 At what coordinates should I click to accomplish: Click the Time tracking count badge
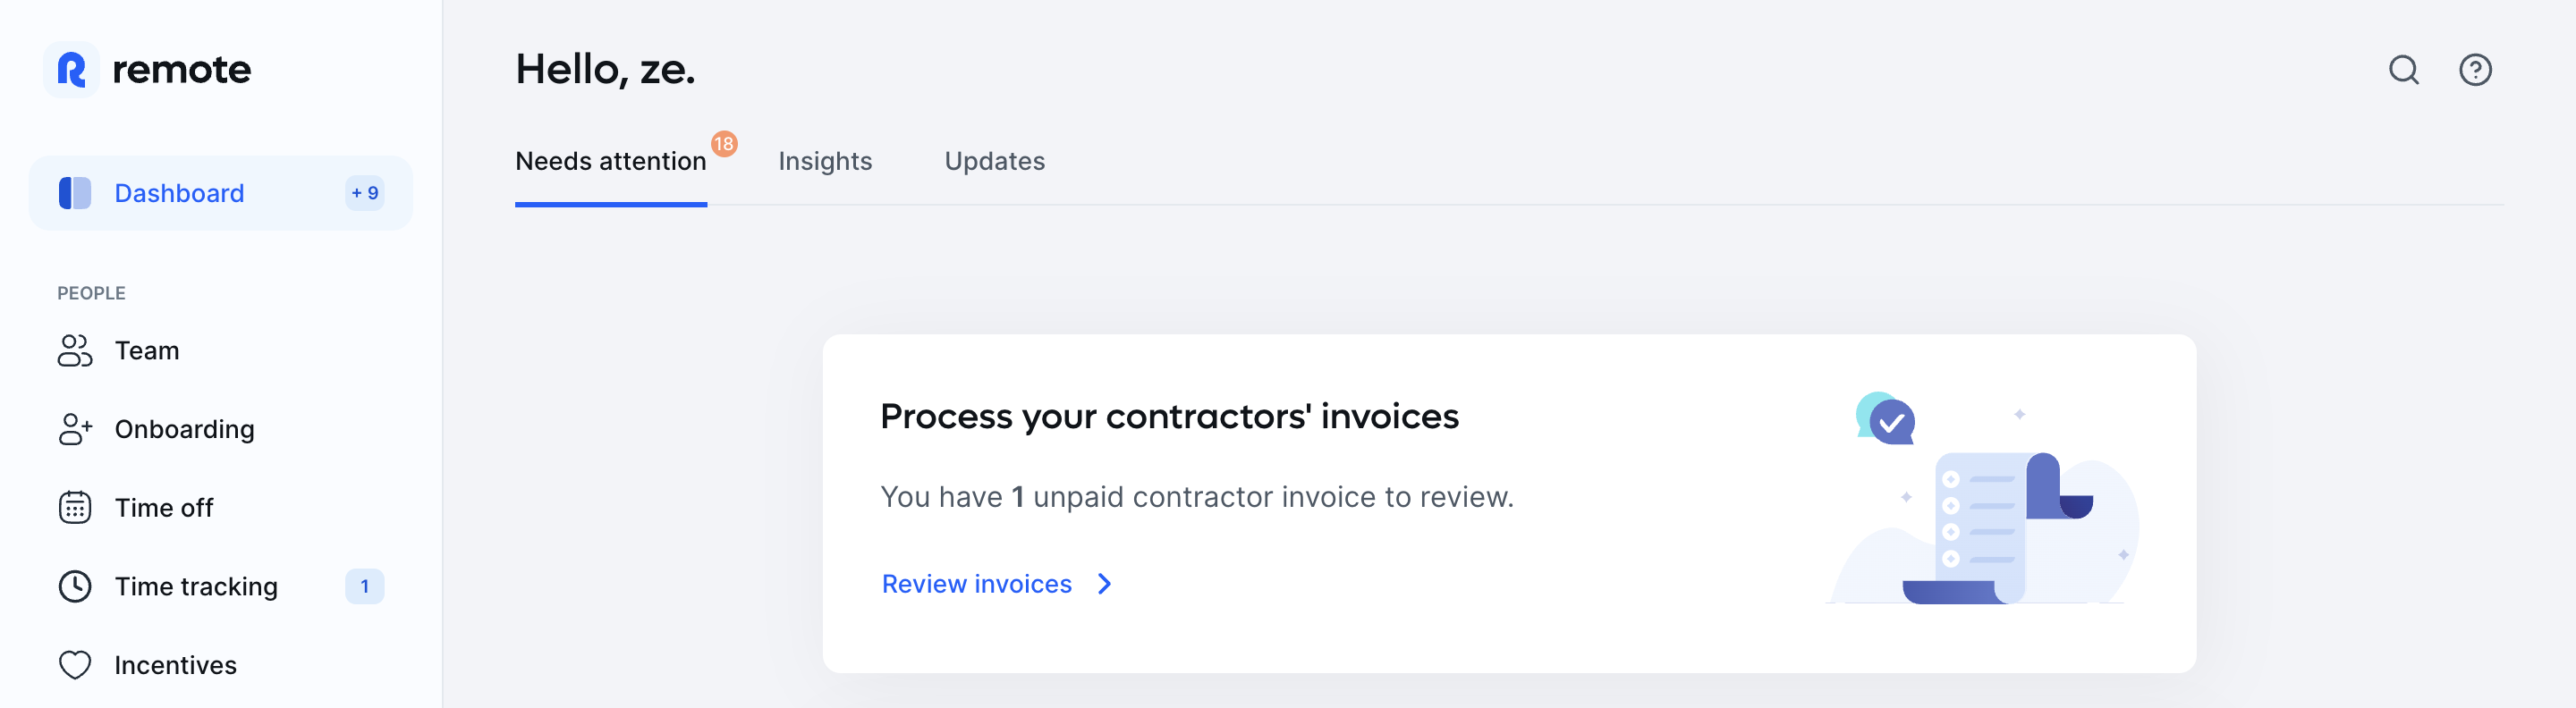tap(365, 586)
